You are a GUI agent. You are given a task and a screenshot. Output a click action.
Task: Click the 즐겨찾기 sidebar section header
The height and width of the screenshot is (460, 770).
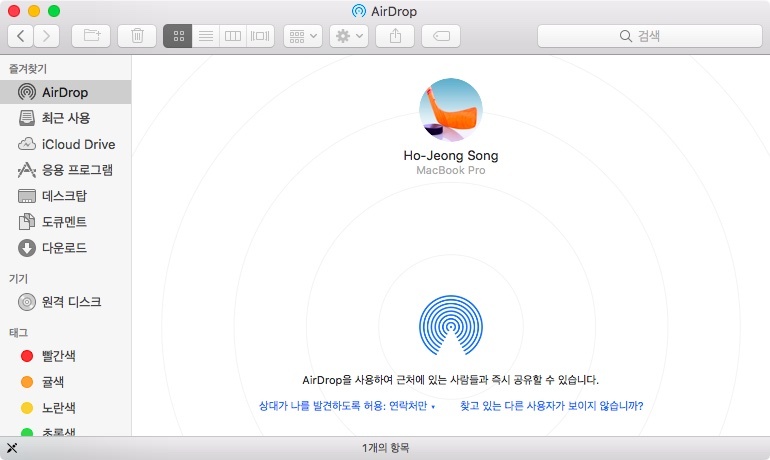(x=28, y=69)
